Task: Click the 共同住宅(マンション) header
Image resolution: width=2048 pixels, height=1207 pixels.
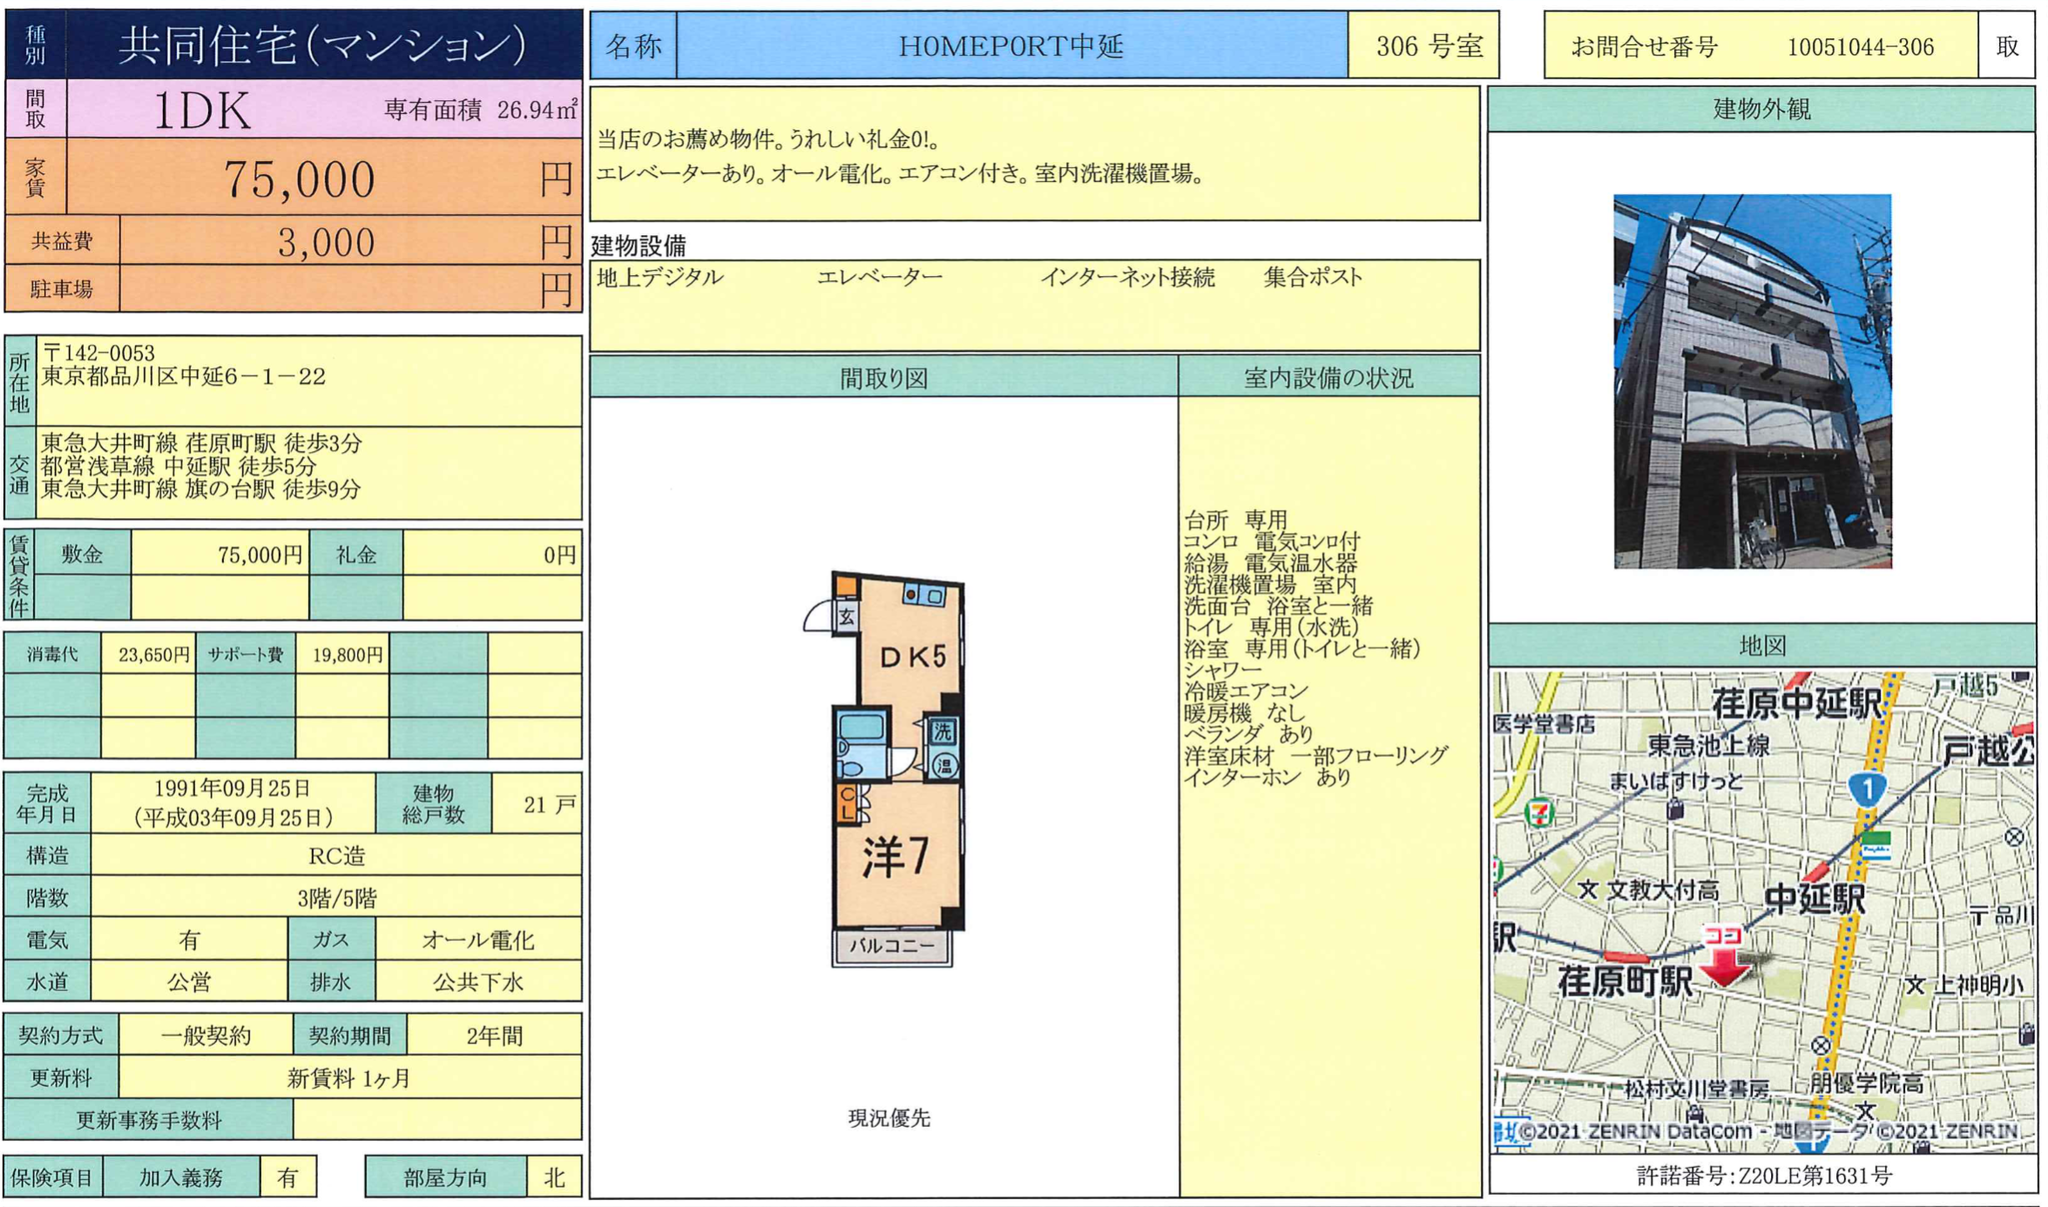Action: [x=323, y=45]
